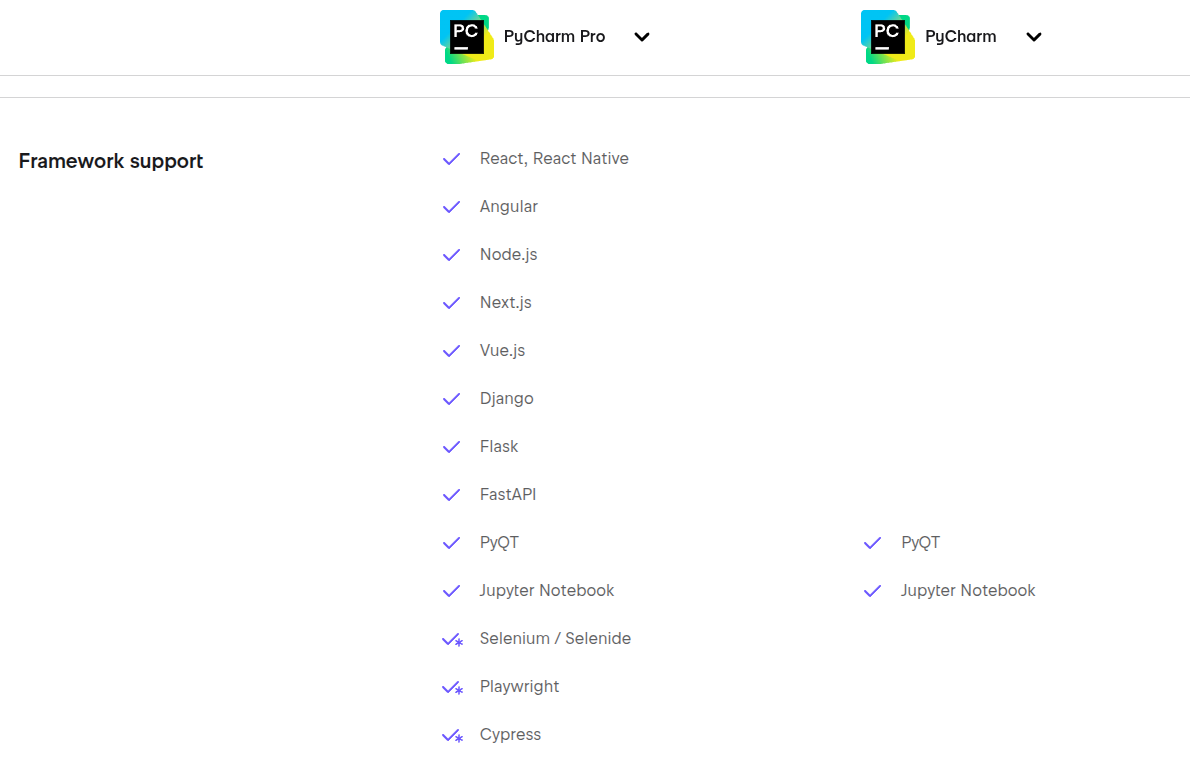The image size is (1190, 758).
Task: Click the Cypress entry
Action: pos(510,734)
